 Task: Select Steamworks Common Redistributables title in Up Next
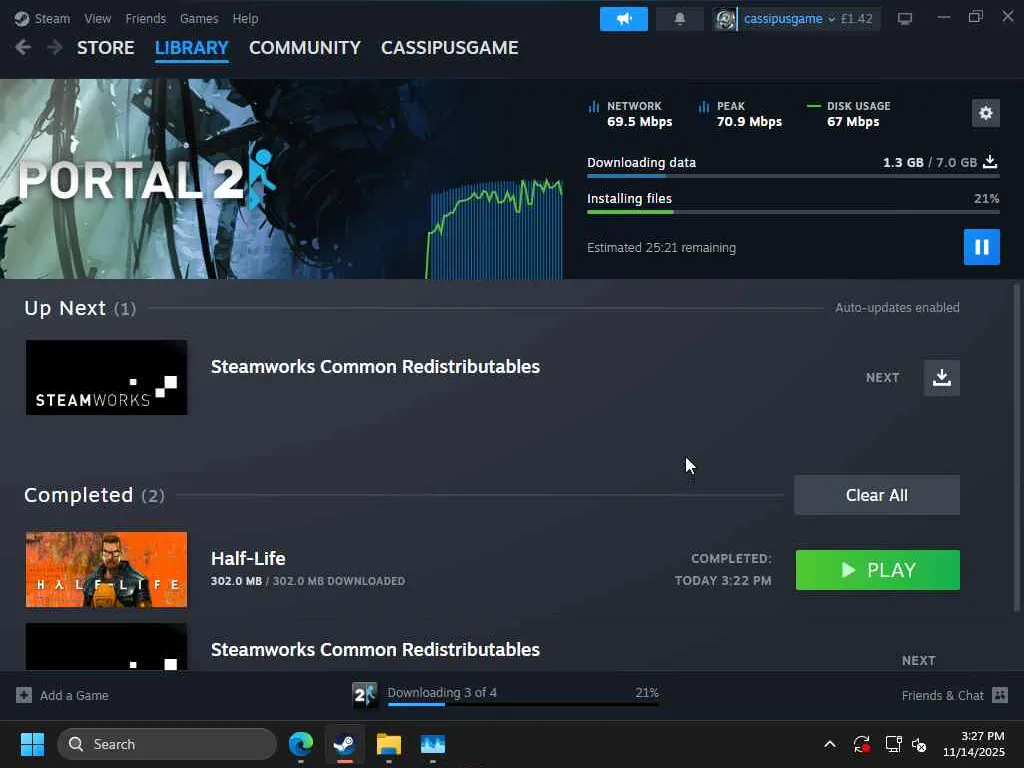(375, 367)
